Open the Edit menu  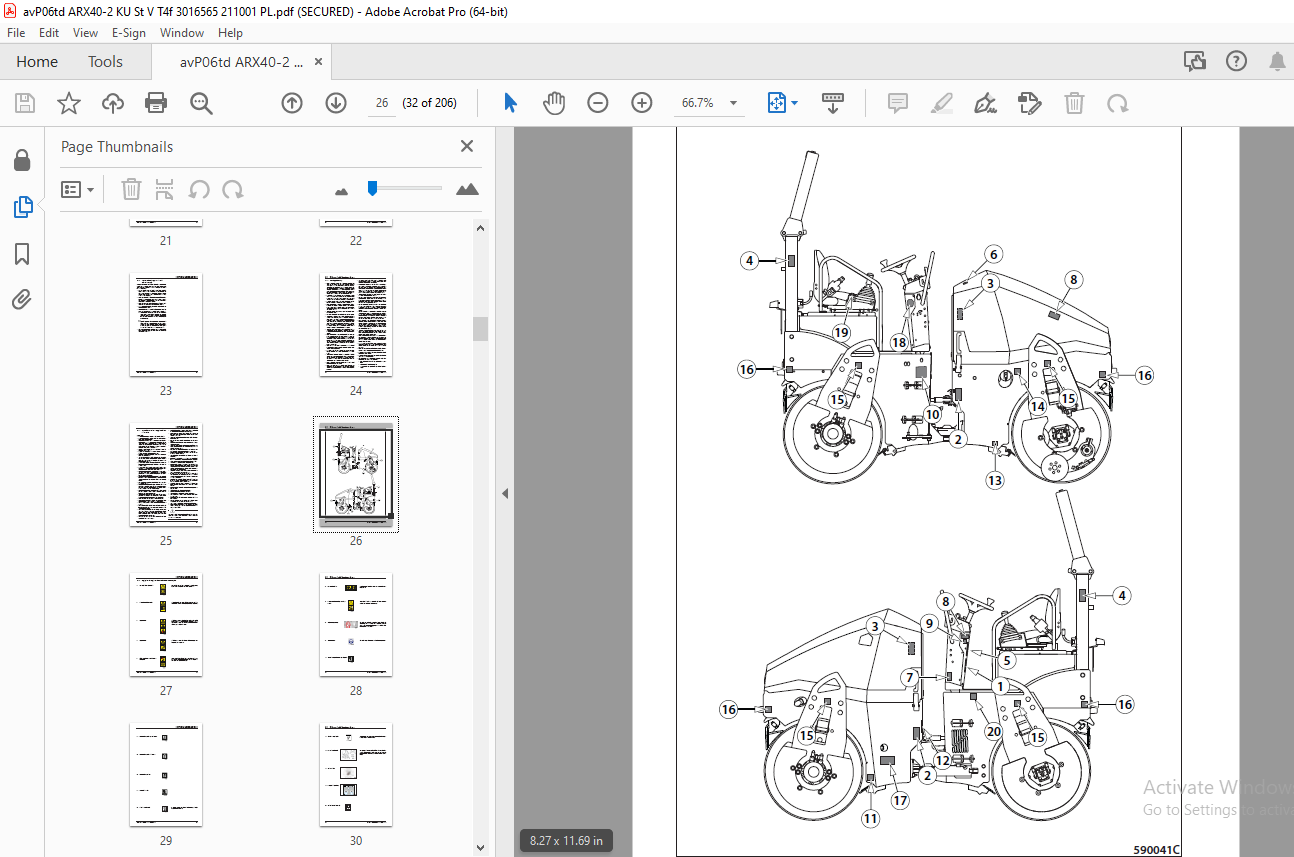(49, 33)
